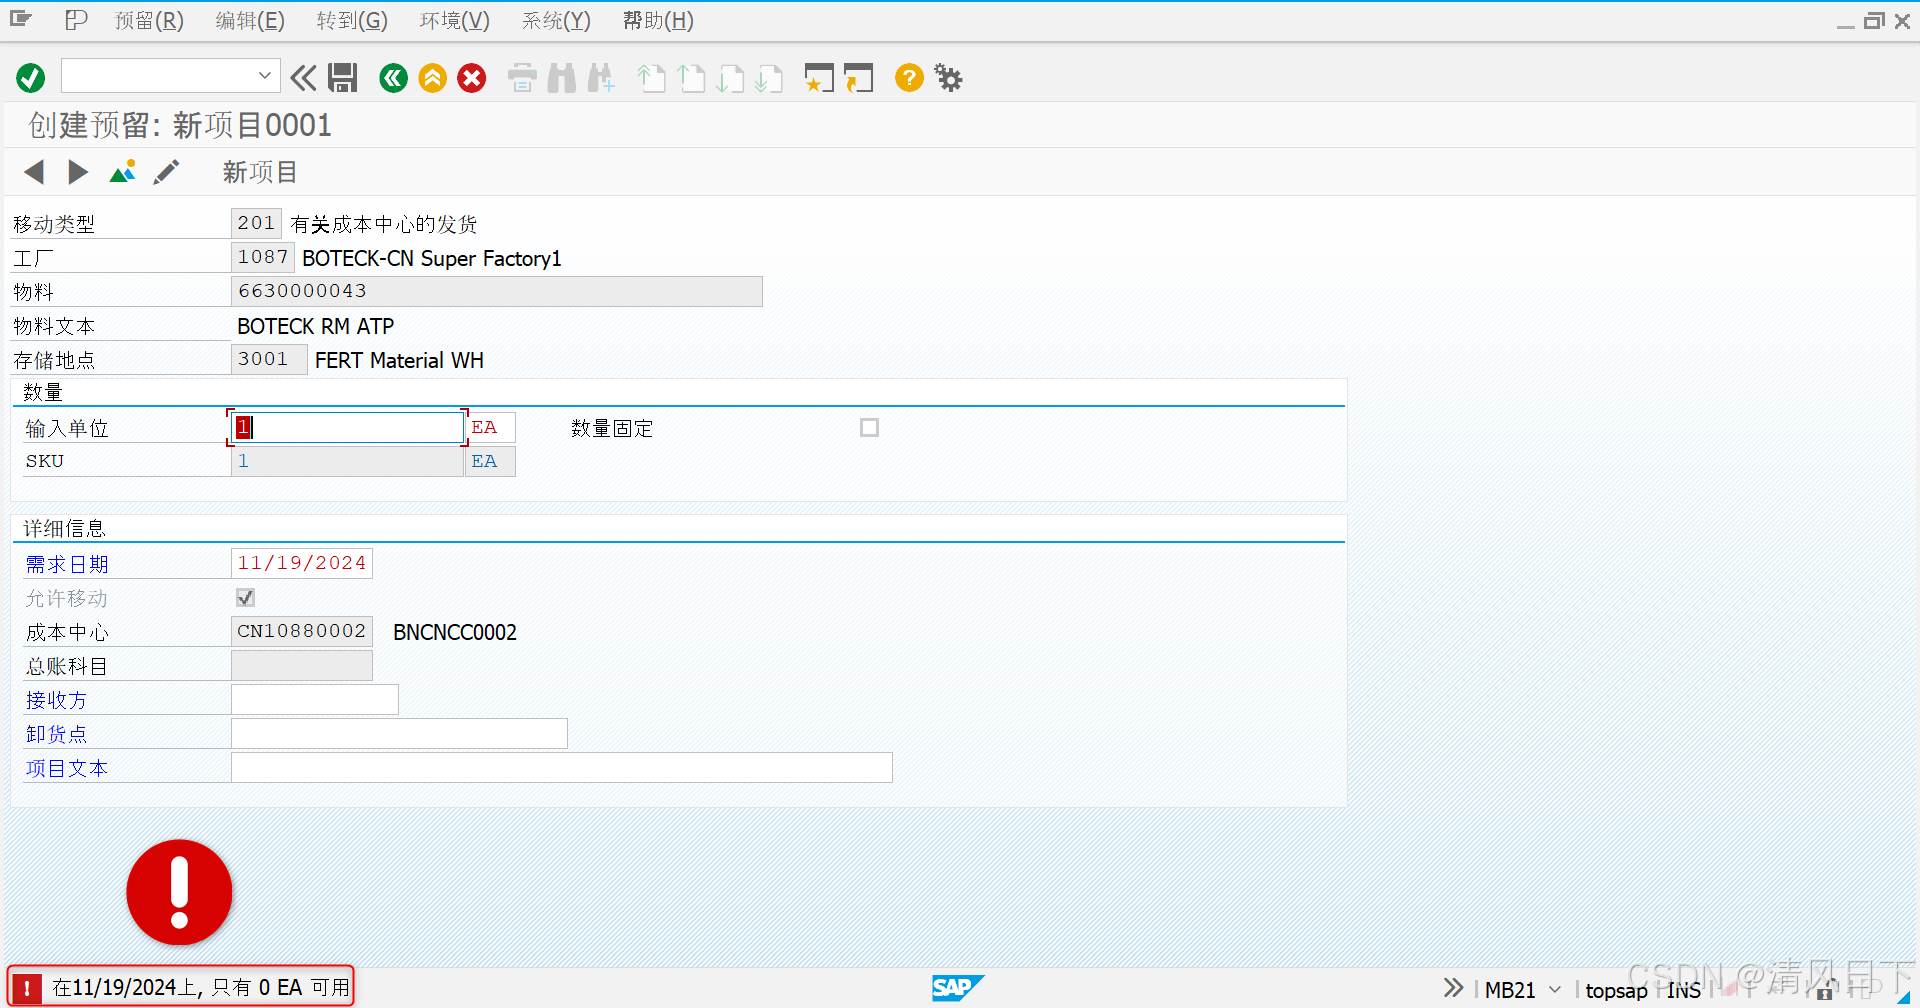Click the overview mountain icon
The image size is (1920, 1008).
tap(123, 172)
